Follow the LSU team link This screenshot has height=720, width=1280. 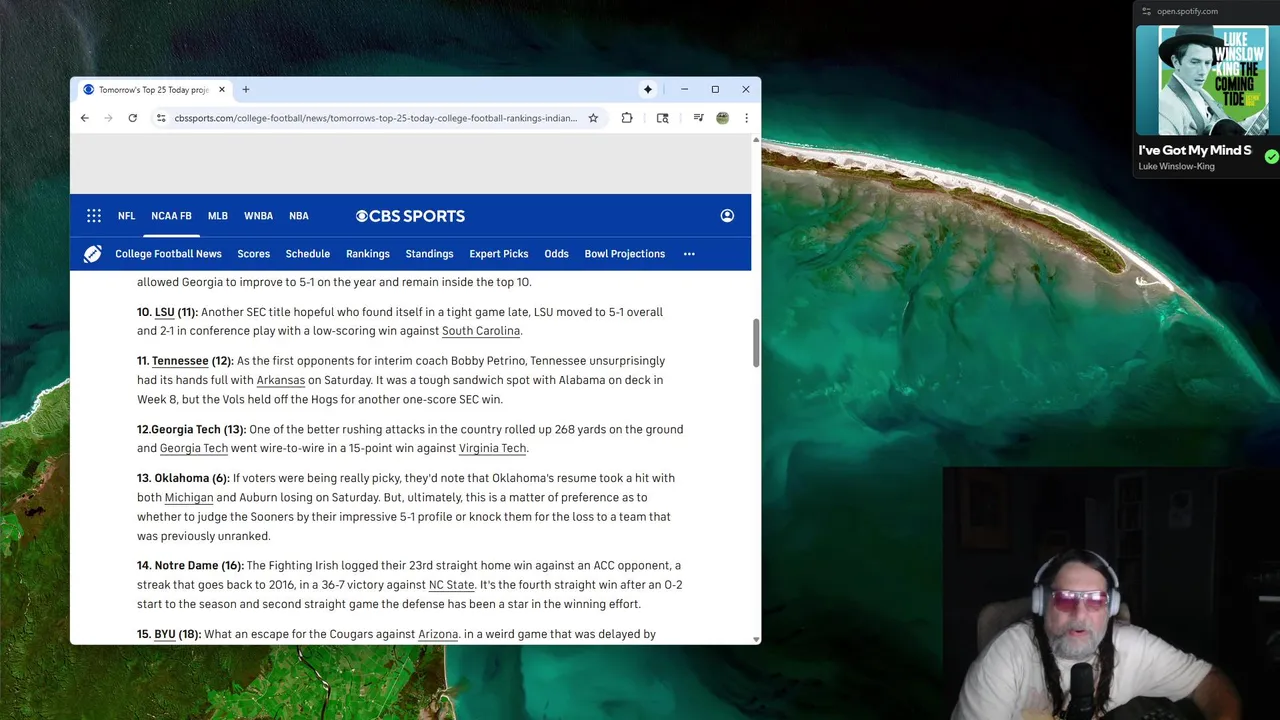(x=165, y=312)
